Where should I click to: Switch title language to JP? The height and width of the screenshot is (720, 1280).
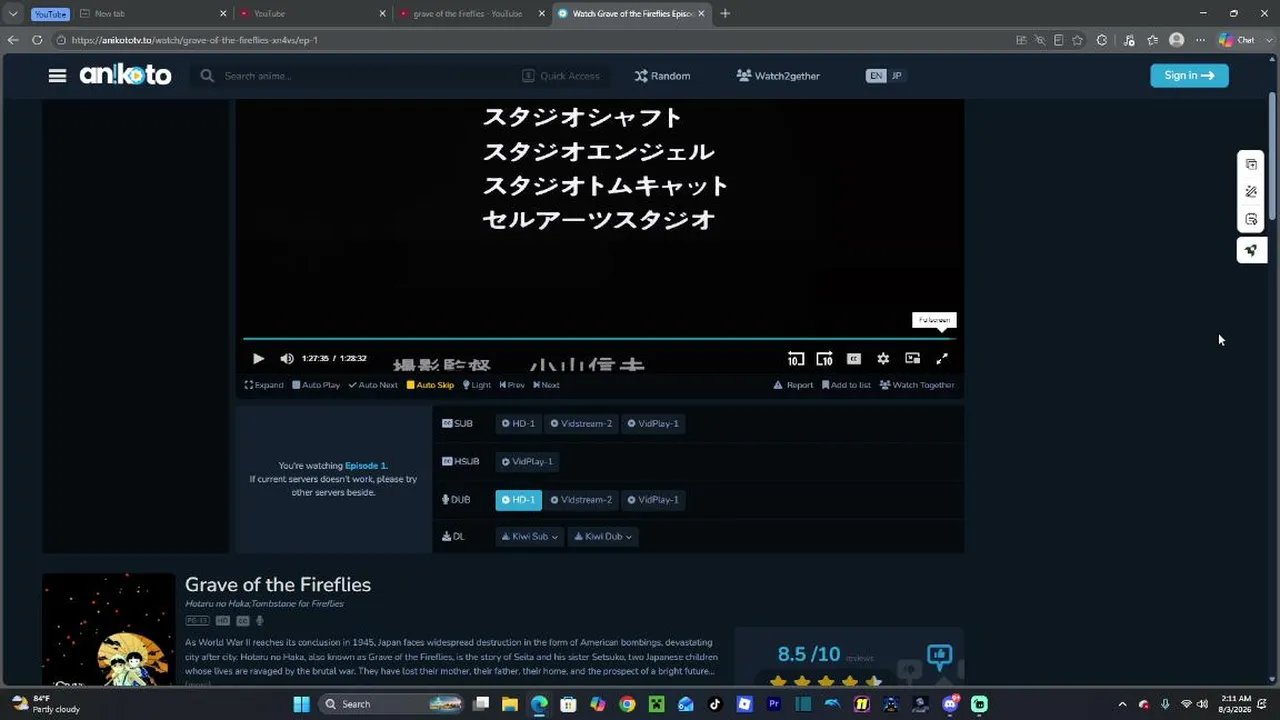(896, 76)
